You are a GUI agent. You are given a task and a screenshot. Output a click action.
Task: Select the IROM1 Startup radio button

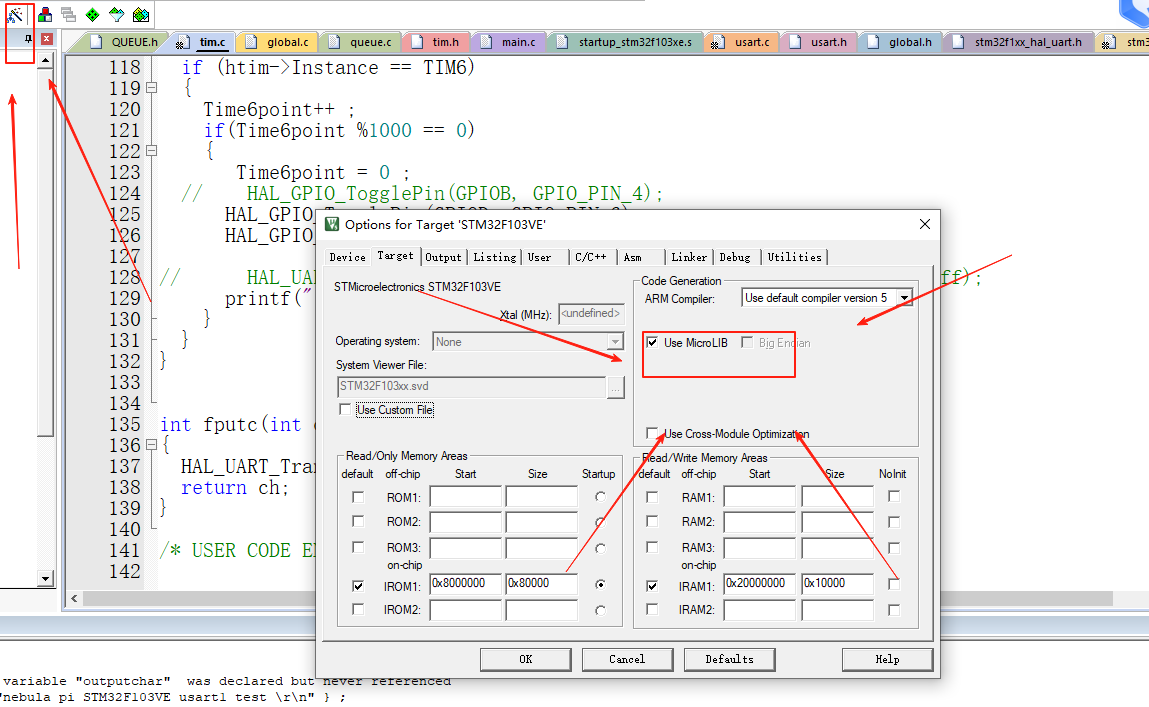click(600, 584)
